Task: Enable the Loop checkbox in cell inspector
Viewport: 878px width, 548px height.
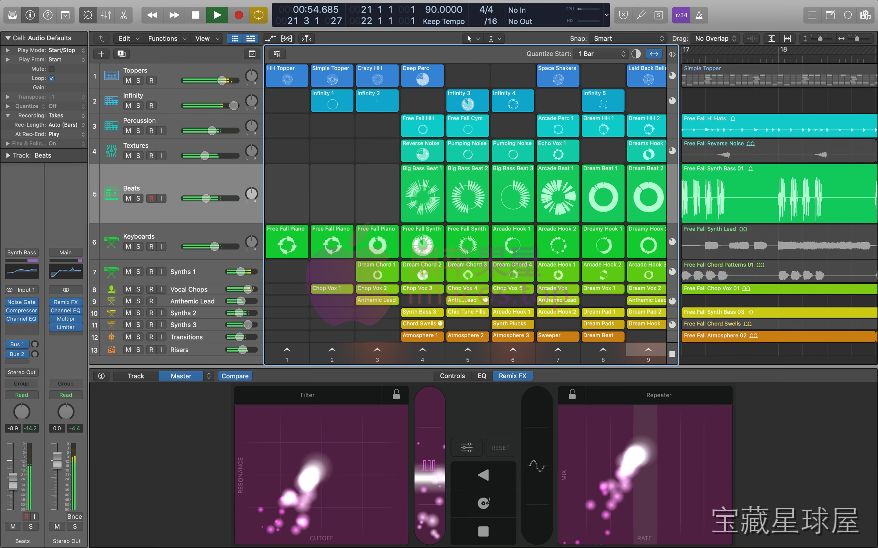Action: tap(52, 78)
